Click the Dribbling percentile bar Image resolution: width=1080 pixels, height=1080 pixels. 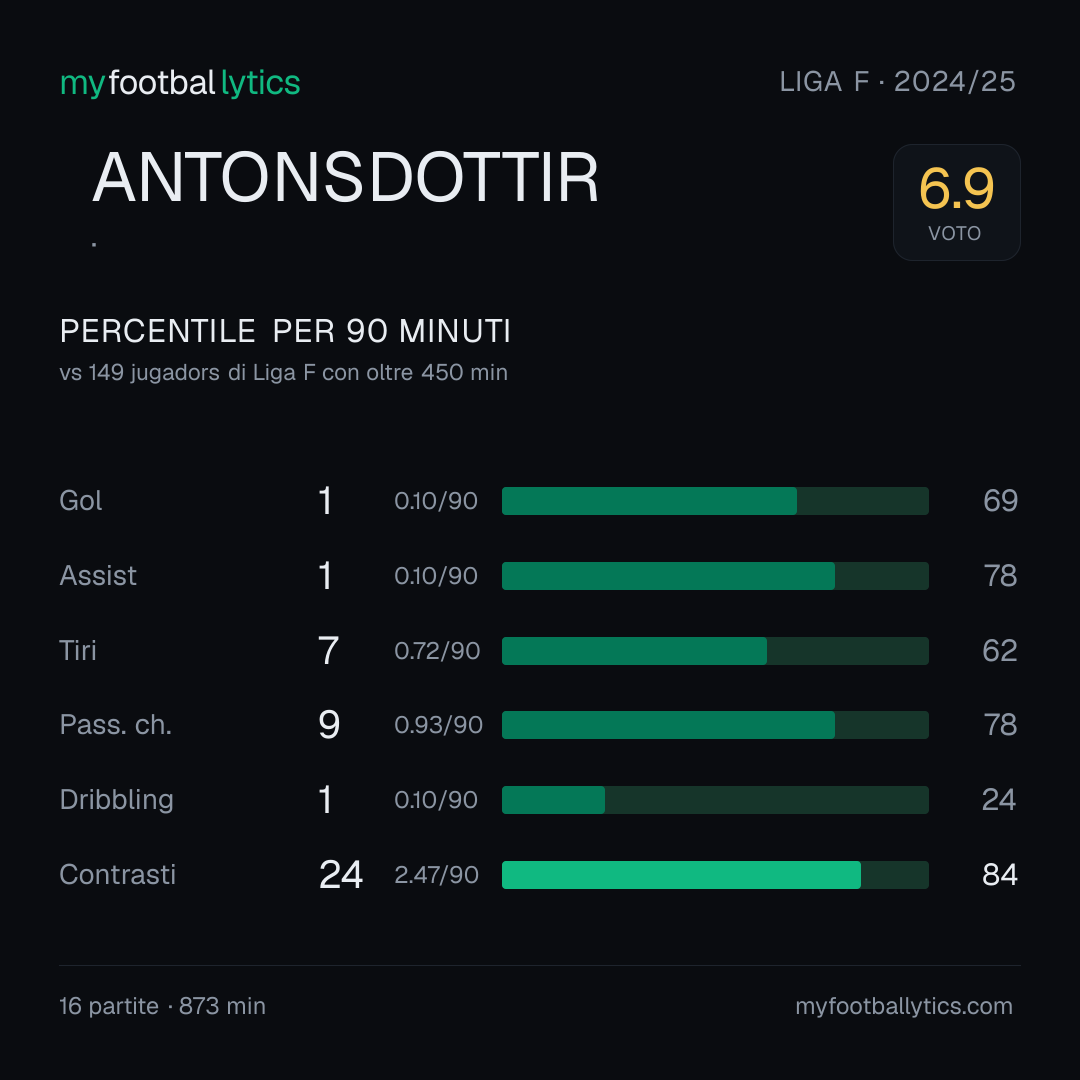(715, 800)
